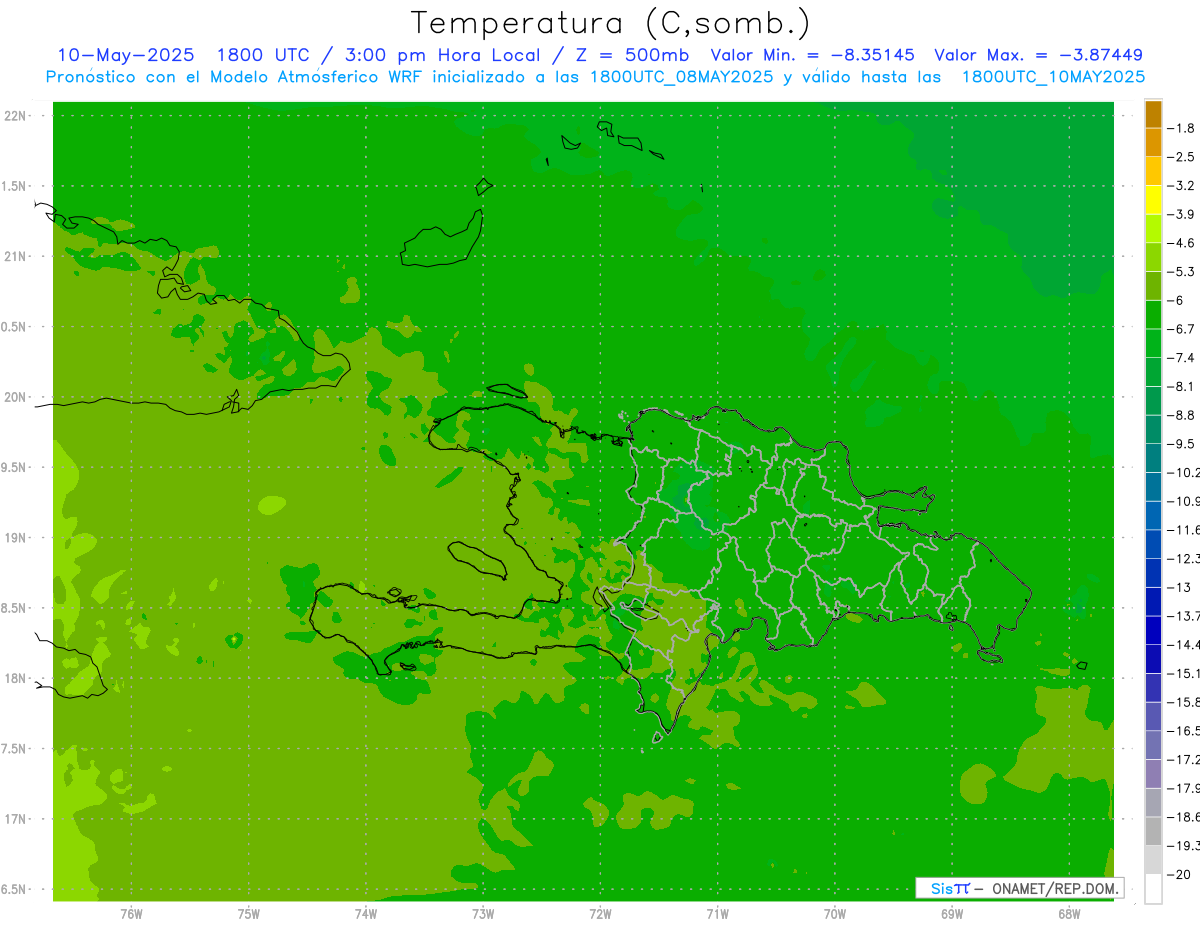This screenshot has height=927, width=1200.
Task: Click the "22N" latitude label
Action: [15, 116]
